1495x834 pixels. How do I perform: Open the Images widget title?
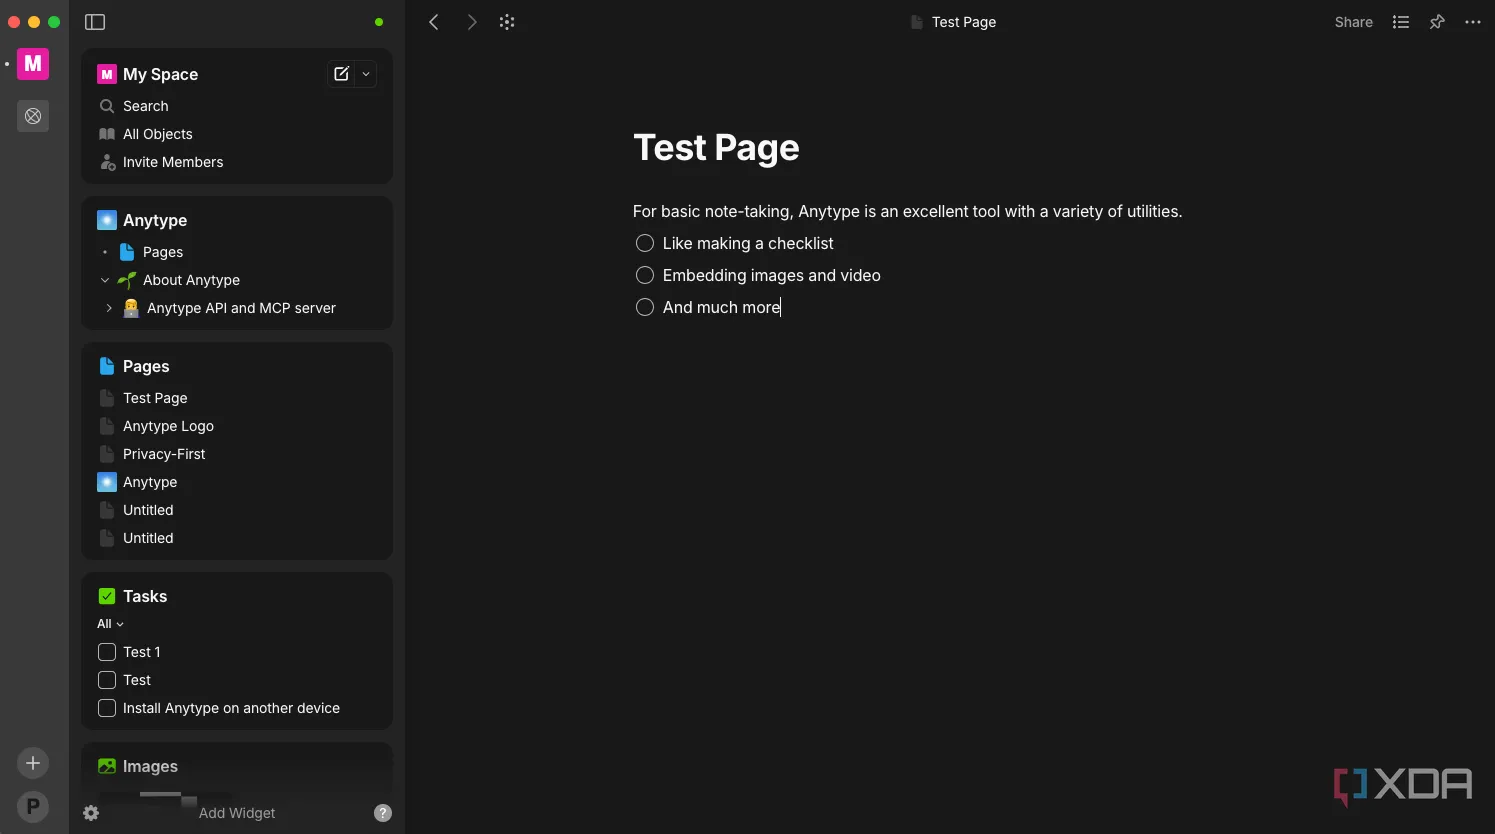150,766
